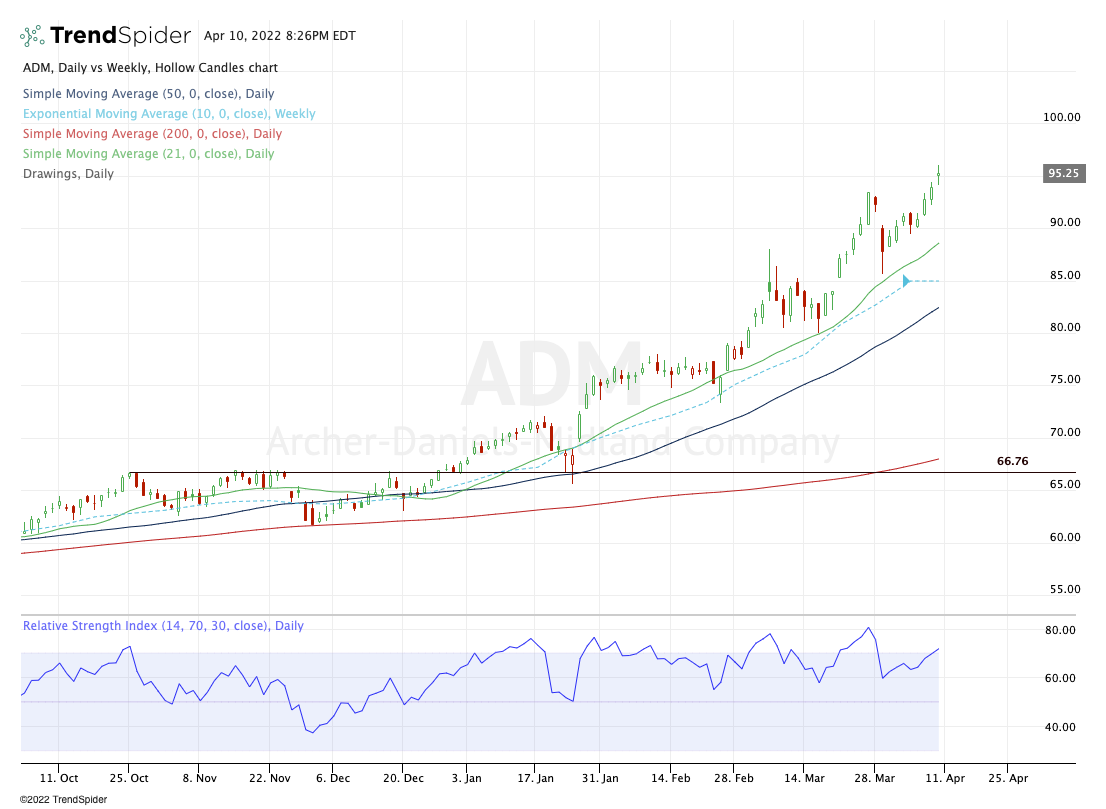Click the 31. Jan date label
This screenshot has height=809, width=1106.
(600, 778)
